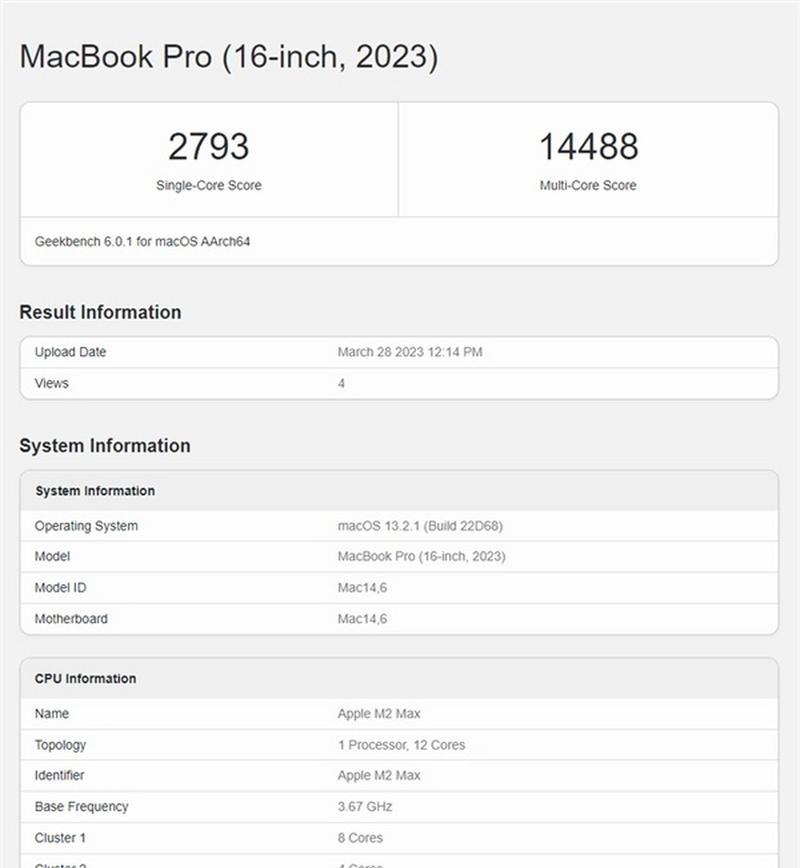800x868 pixels.
Task: Select the 14488 multi-core score value
Action: point(589,147)
